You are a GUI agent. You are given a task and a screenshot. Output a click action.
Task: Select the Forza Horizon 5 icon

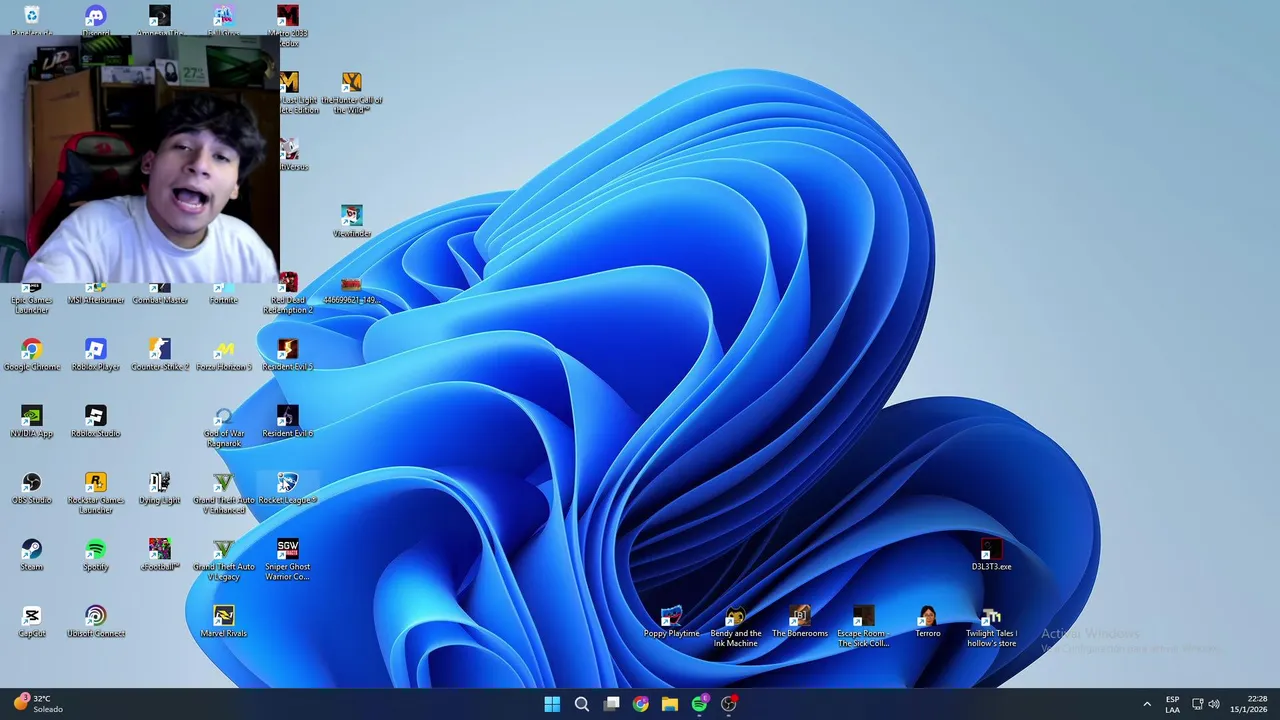click(x=223, y=354)
